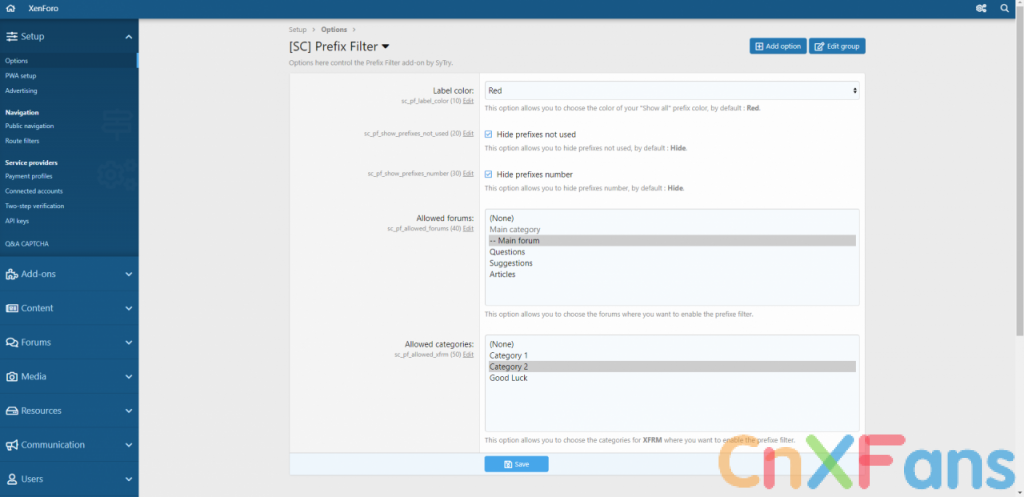
Task: Open the Label color dropdown
Action: point(671,91)
